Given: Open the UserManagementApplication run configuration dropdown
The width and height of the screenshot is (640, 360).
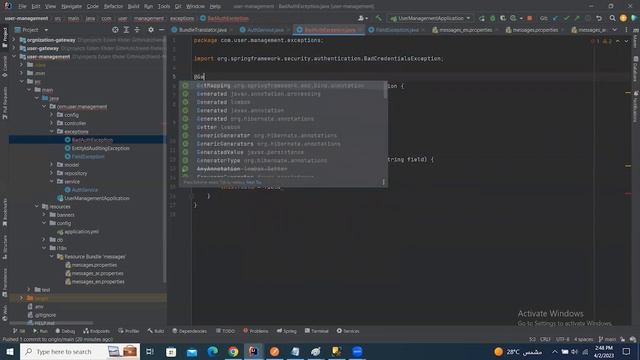Looking at the screenshot, I should click(431, 18).
